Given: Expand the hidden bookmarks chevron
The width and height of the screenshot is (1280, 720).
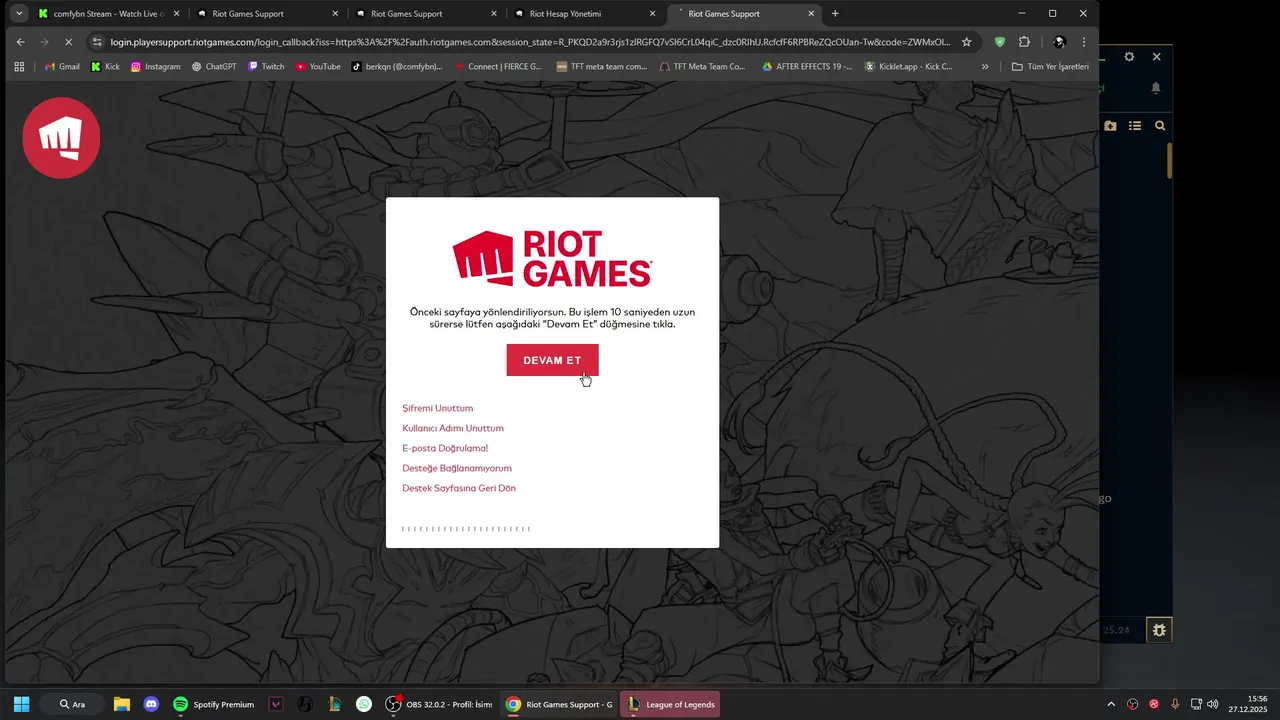Looking at the screenshot, I should pyautogui.click(x=985, y=67).
